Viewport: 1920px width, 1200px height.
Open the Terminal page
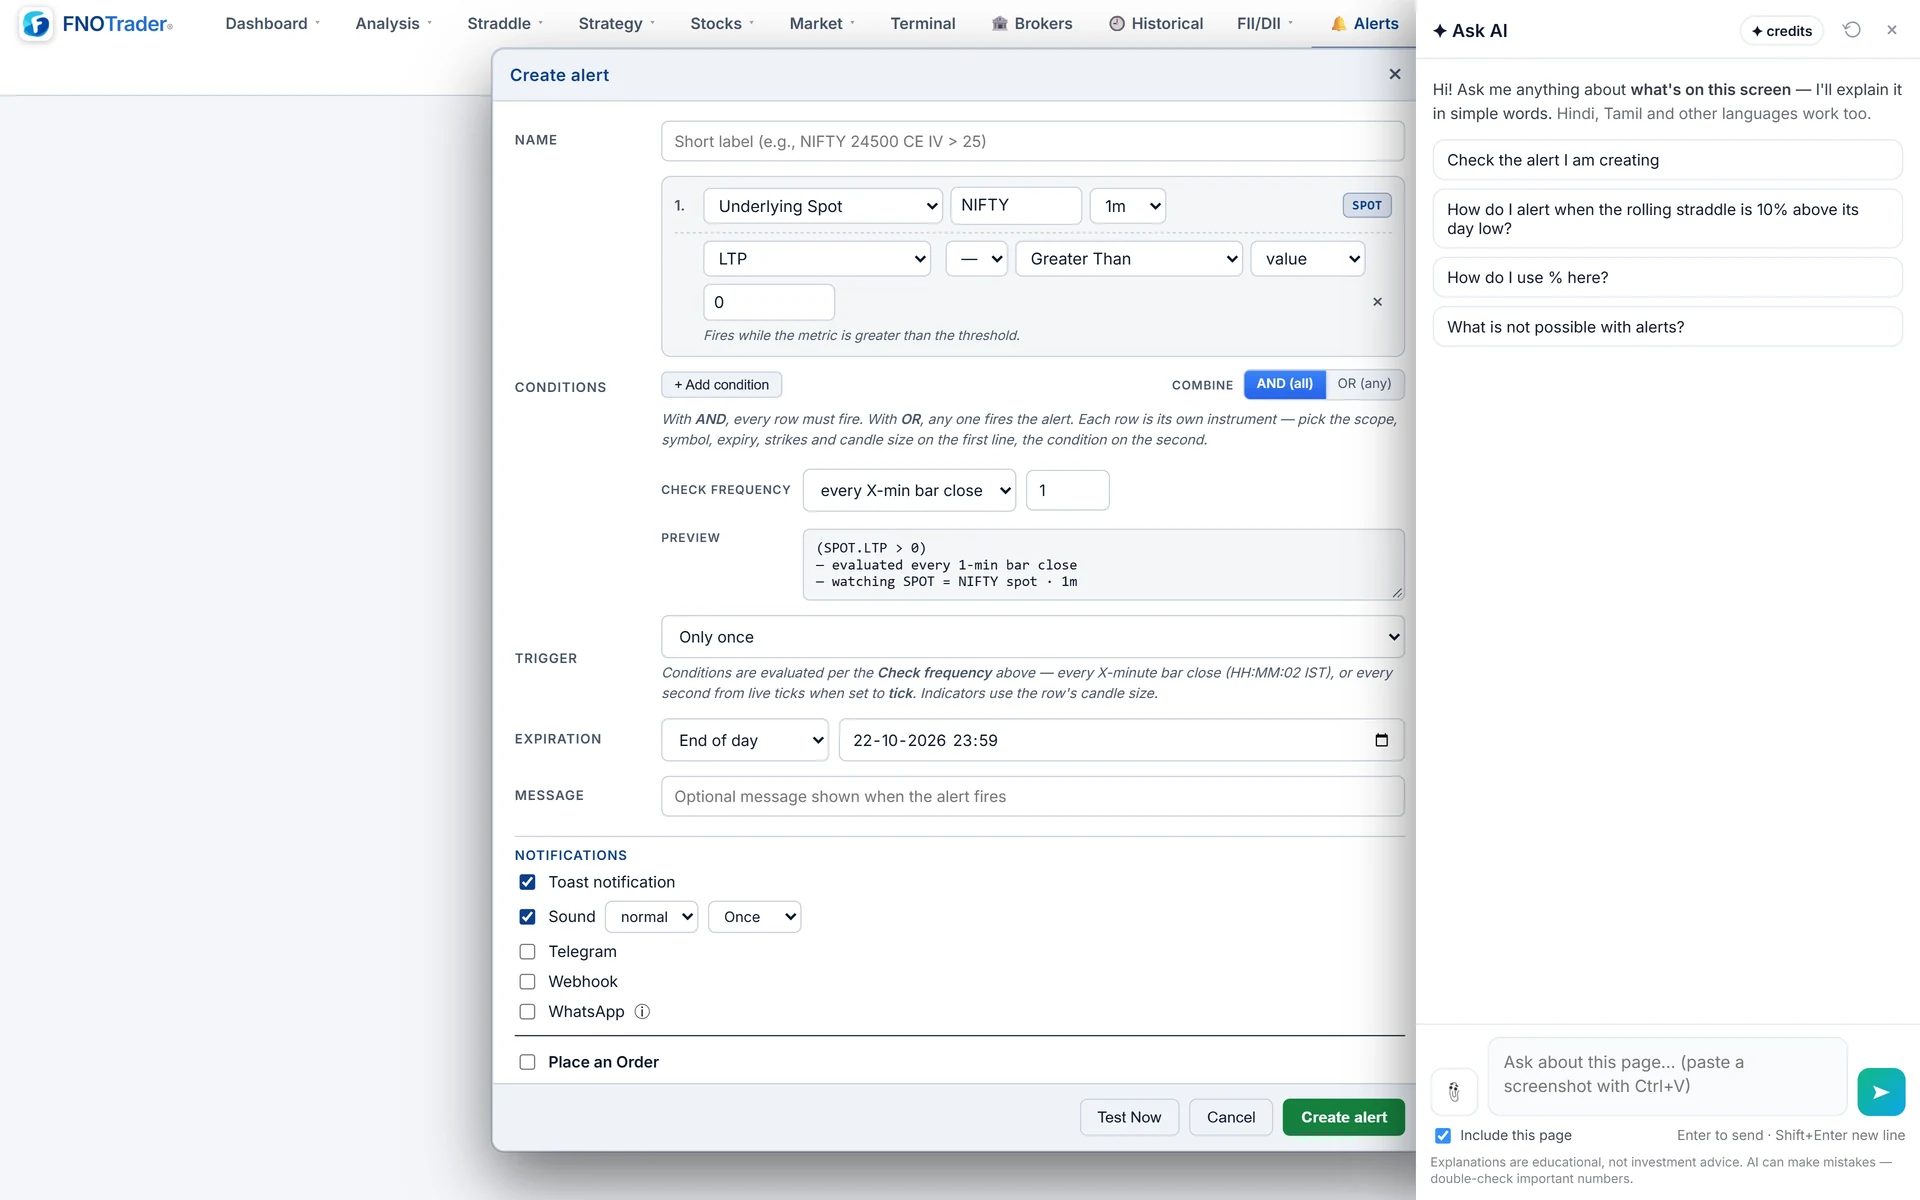tap(922, 24)
